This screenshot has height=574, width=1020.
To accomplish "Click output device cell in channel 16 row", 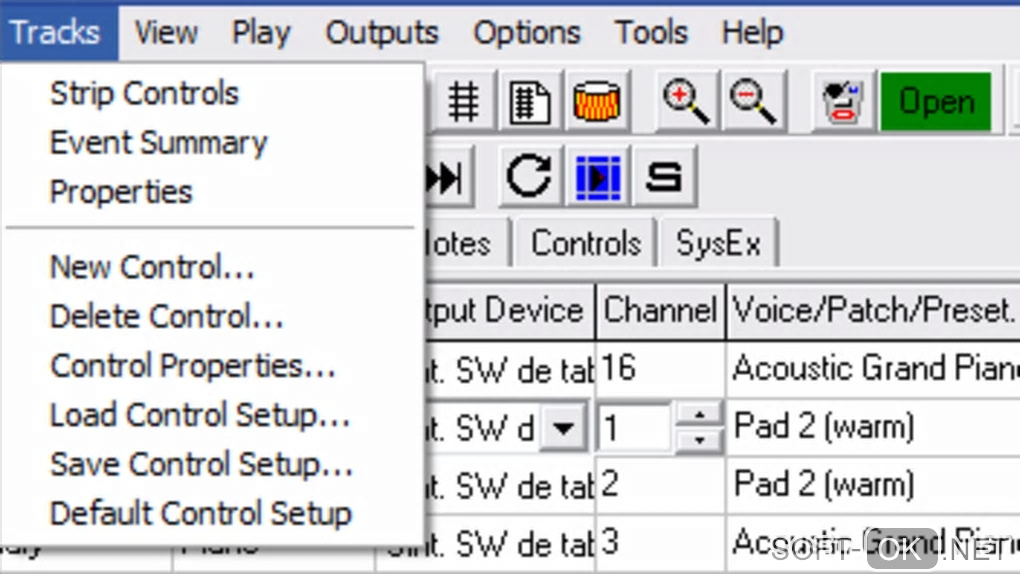I will [x=510, y=369].
